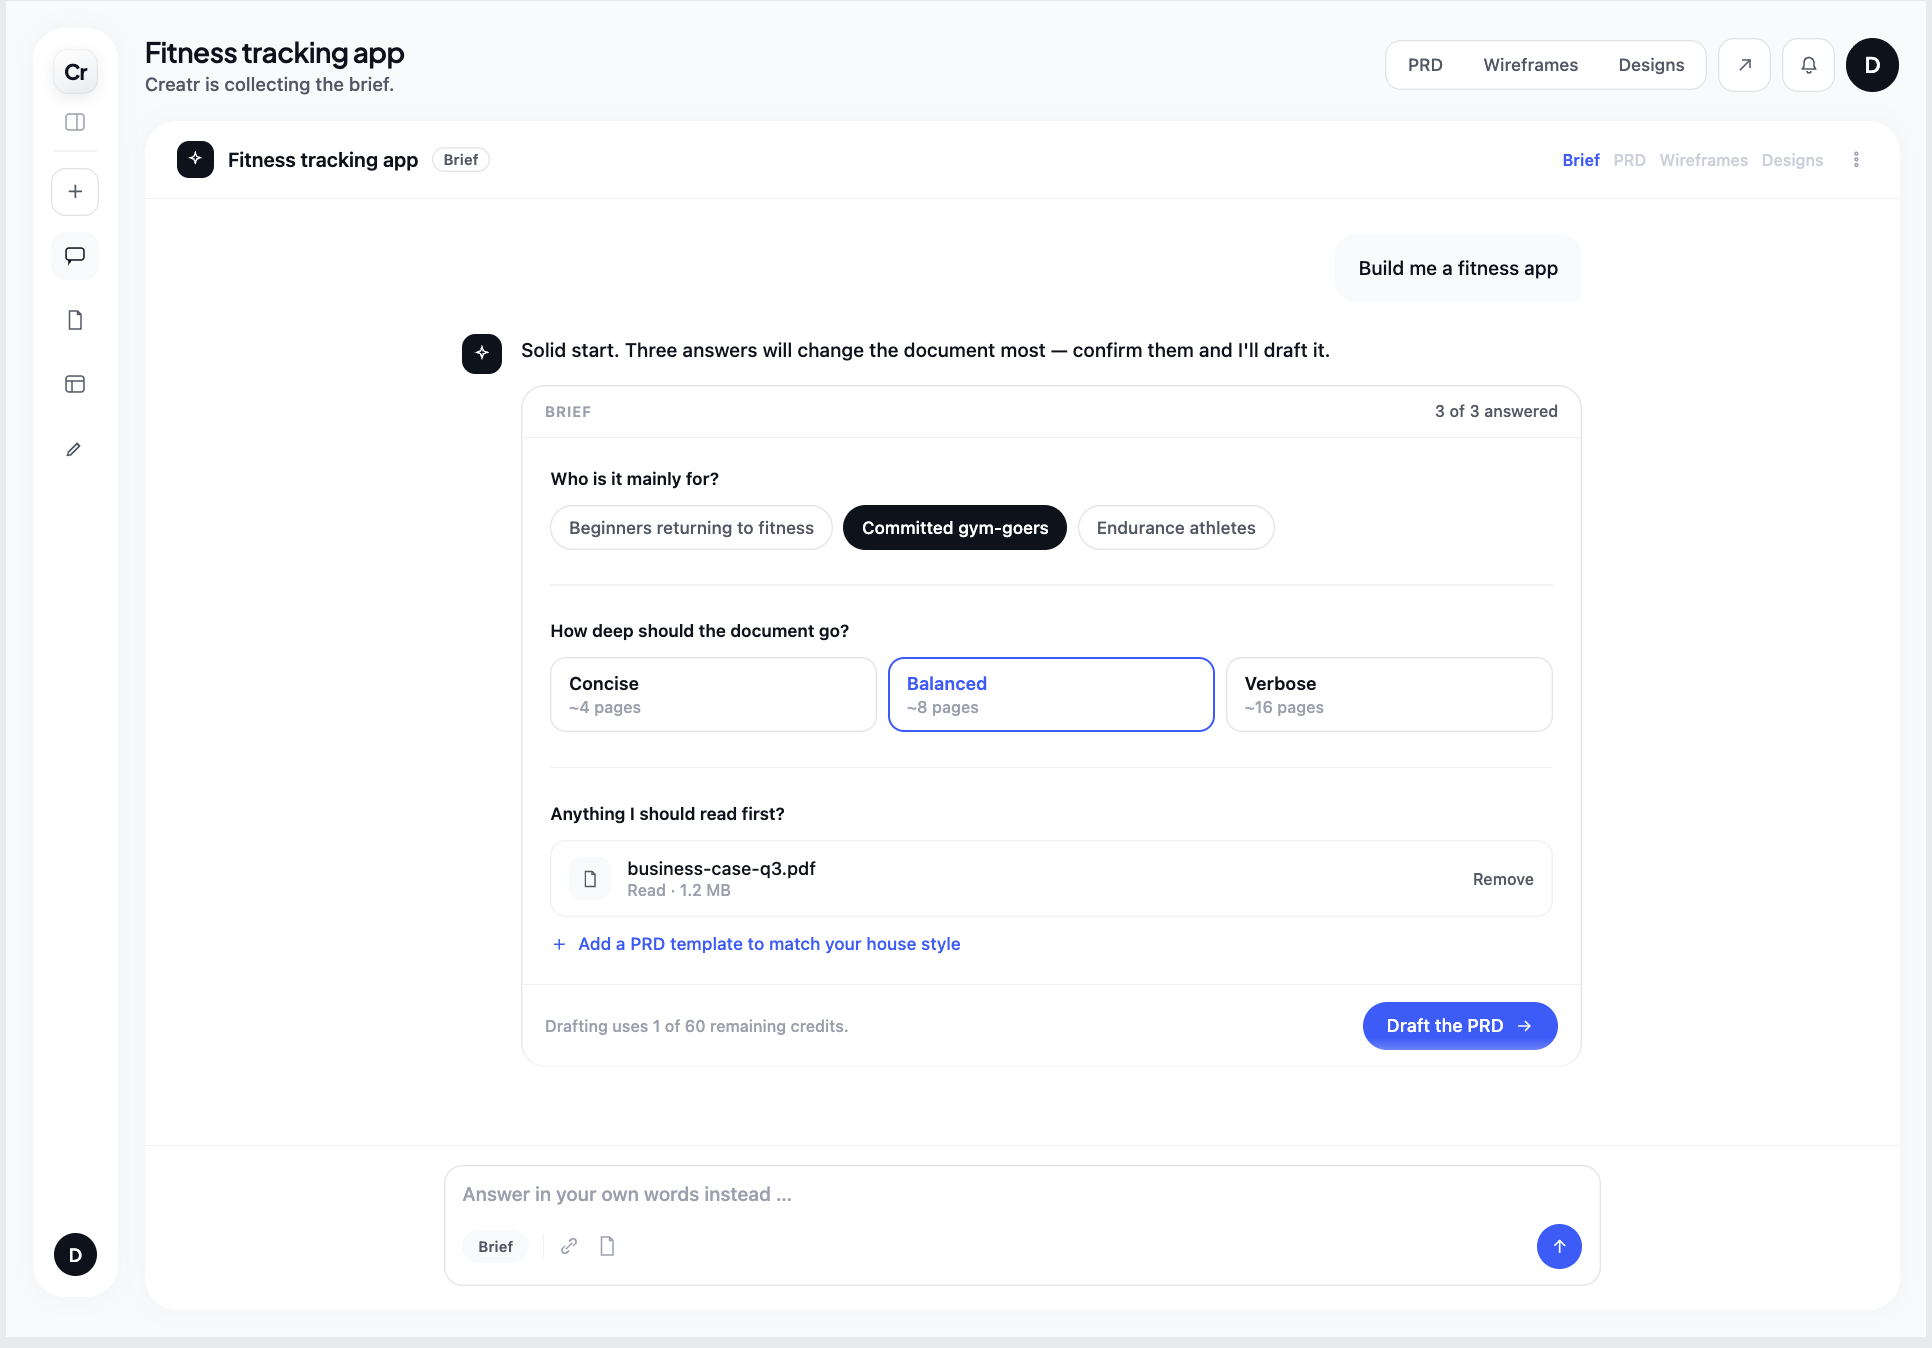The width and height of the screenshot is (1932, 1348).
Task: Open the wireframe layout sidebar icon
Action: point(75,384)
